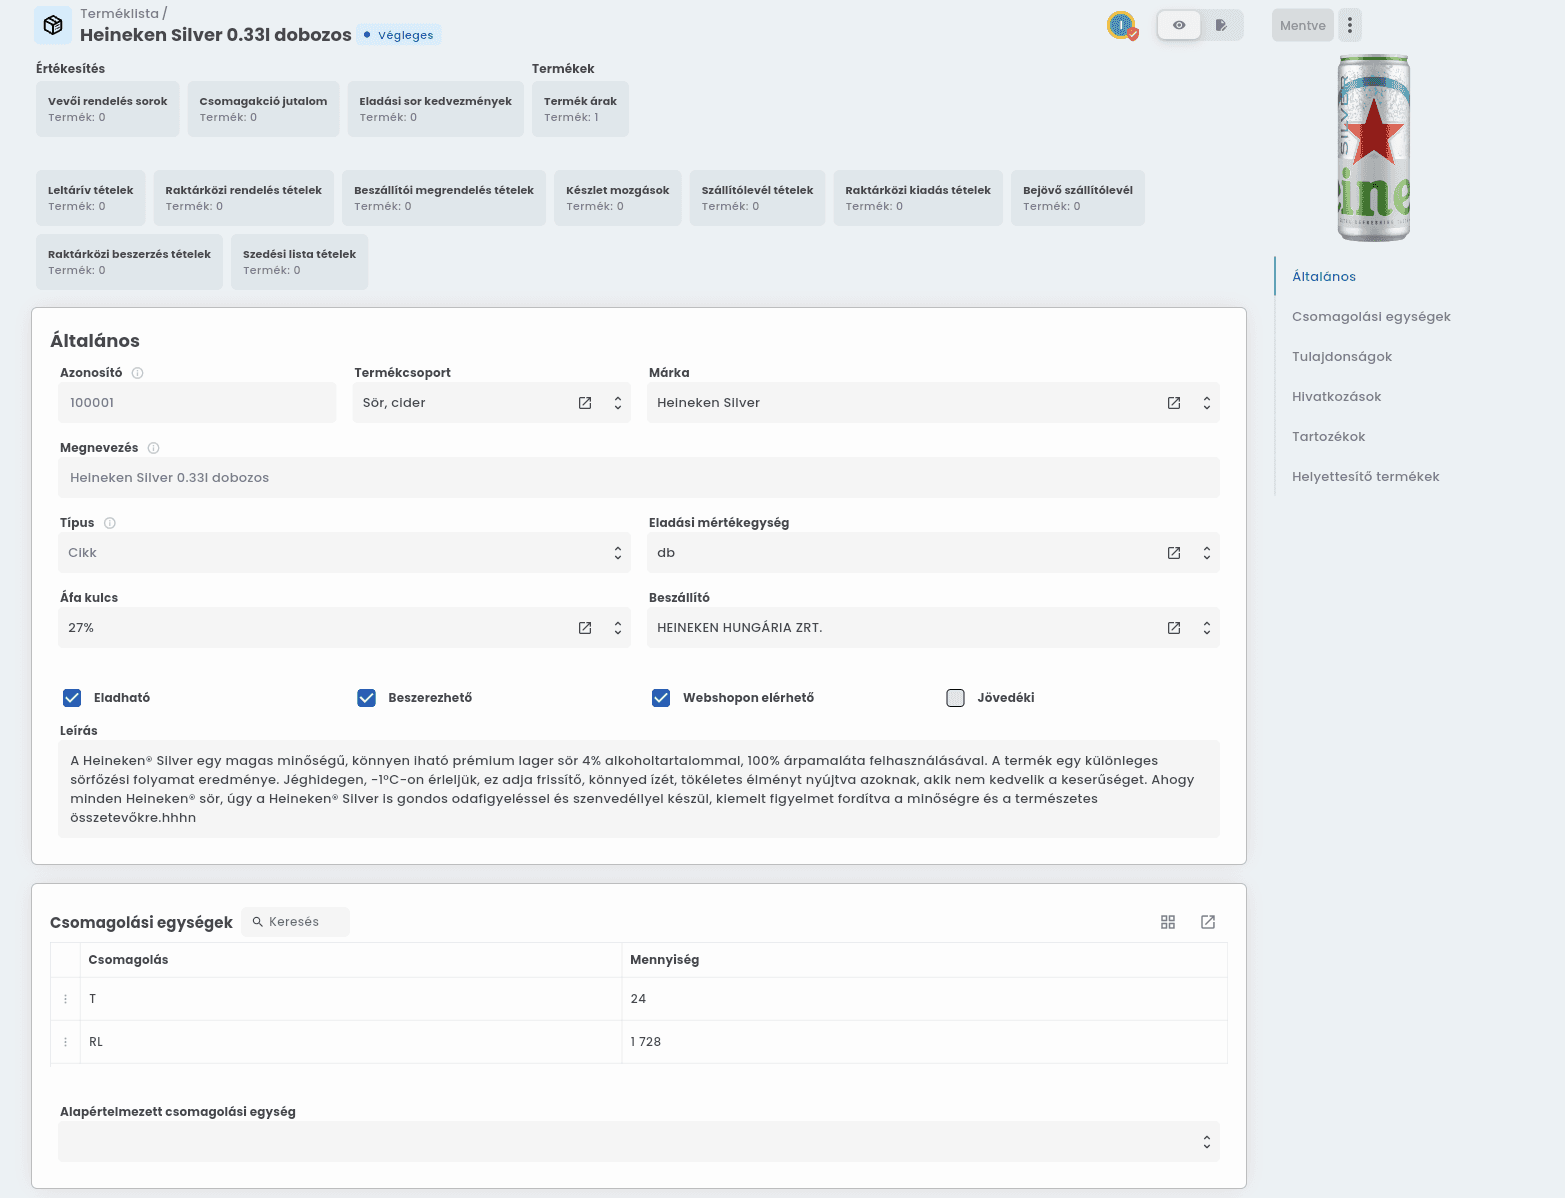The image size is (1565, 1198).
Task: Open Eladási mértékegység linked record icon
Action: 1174,553
